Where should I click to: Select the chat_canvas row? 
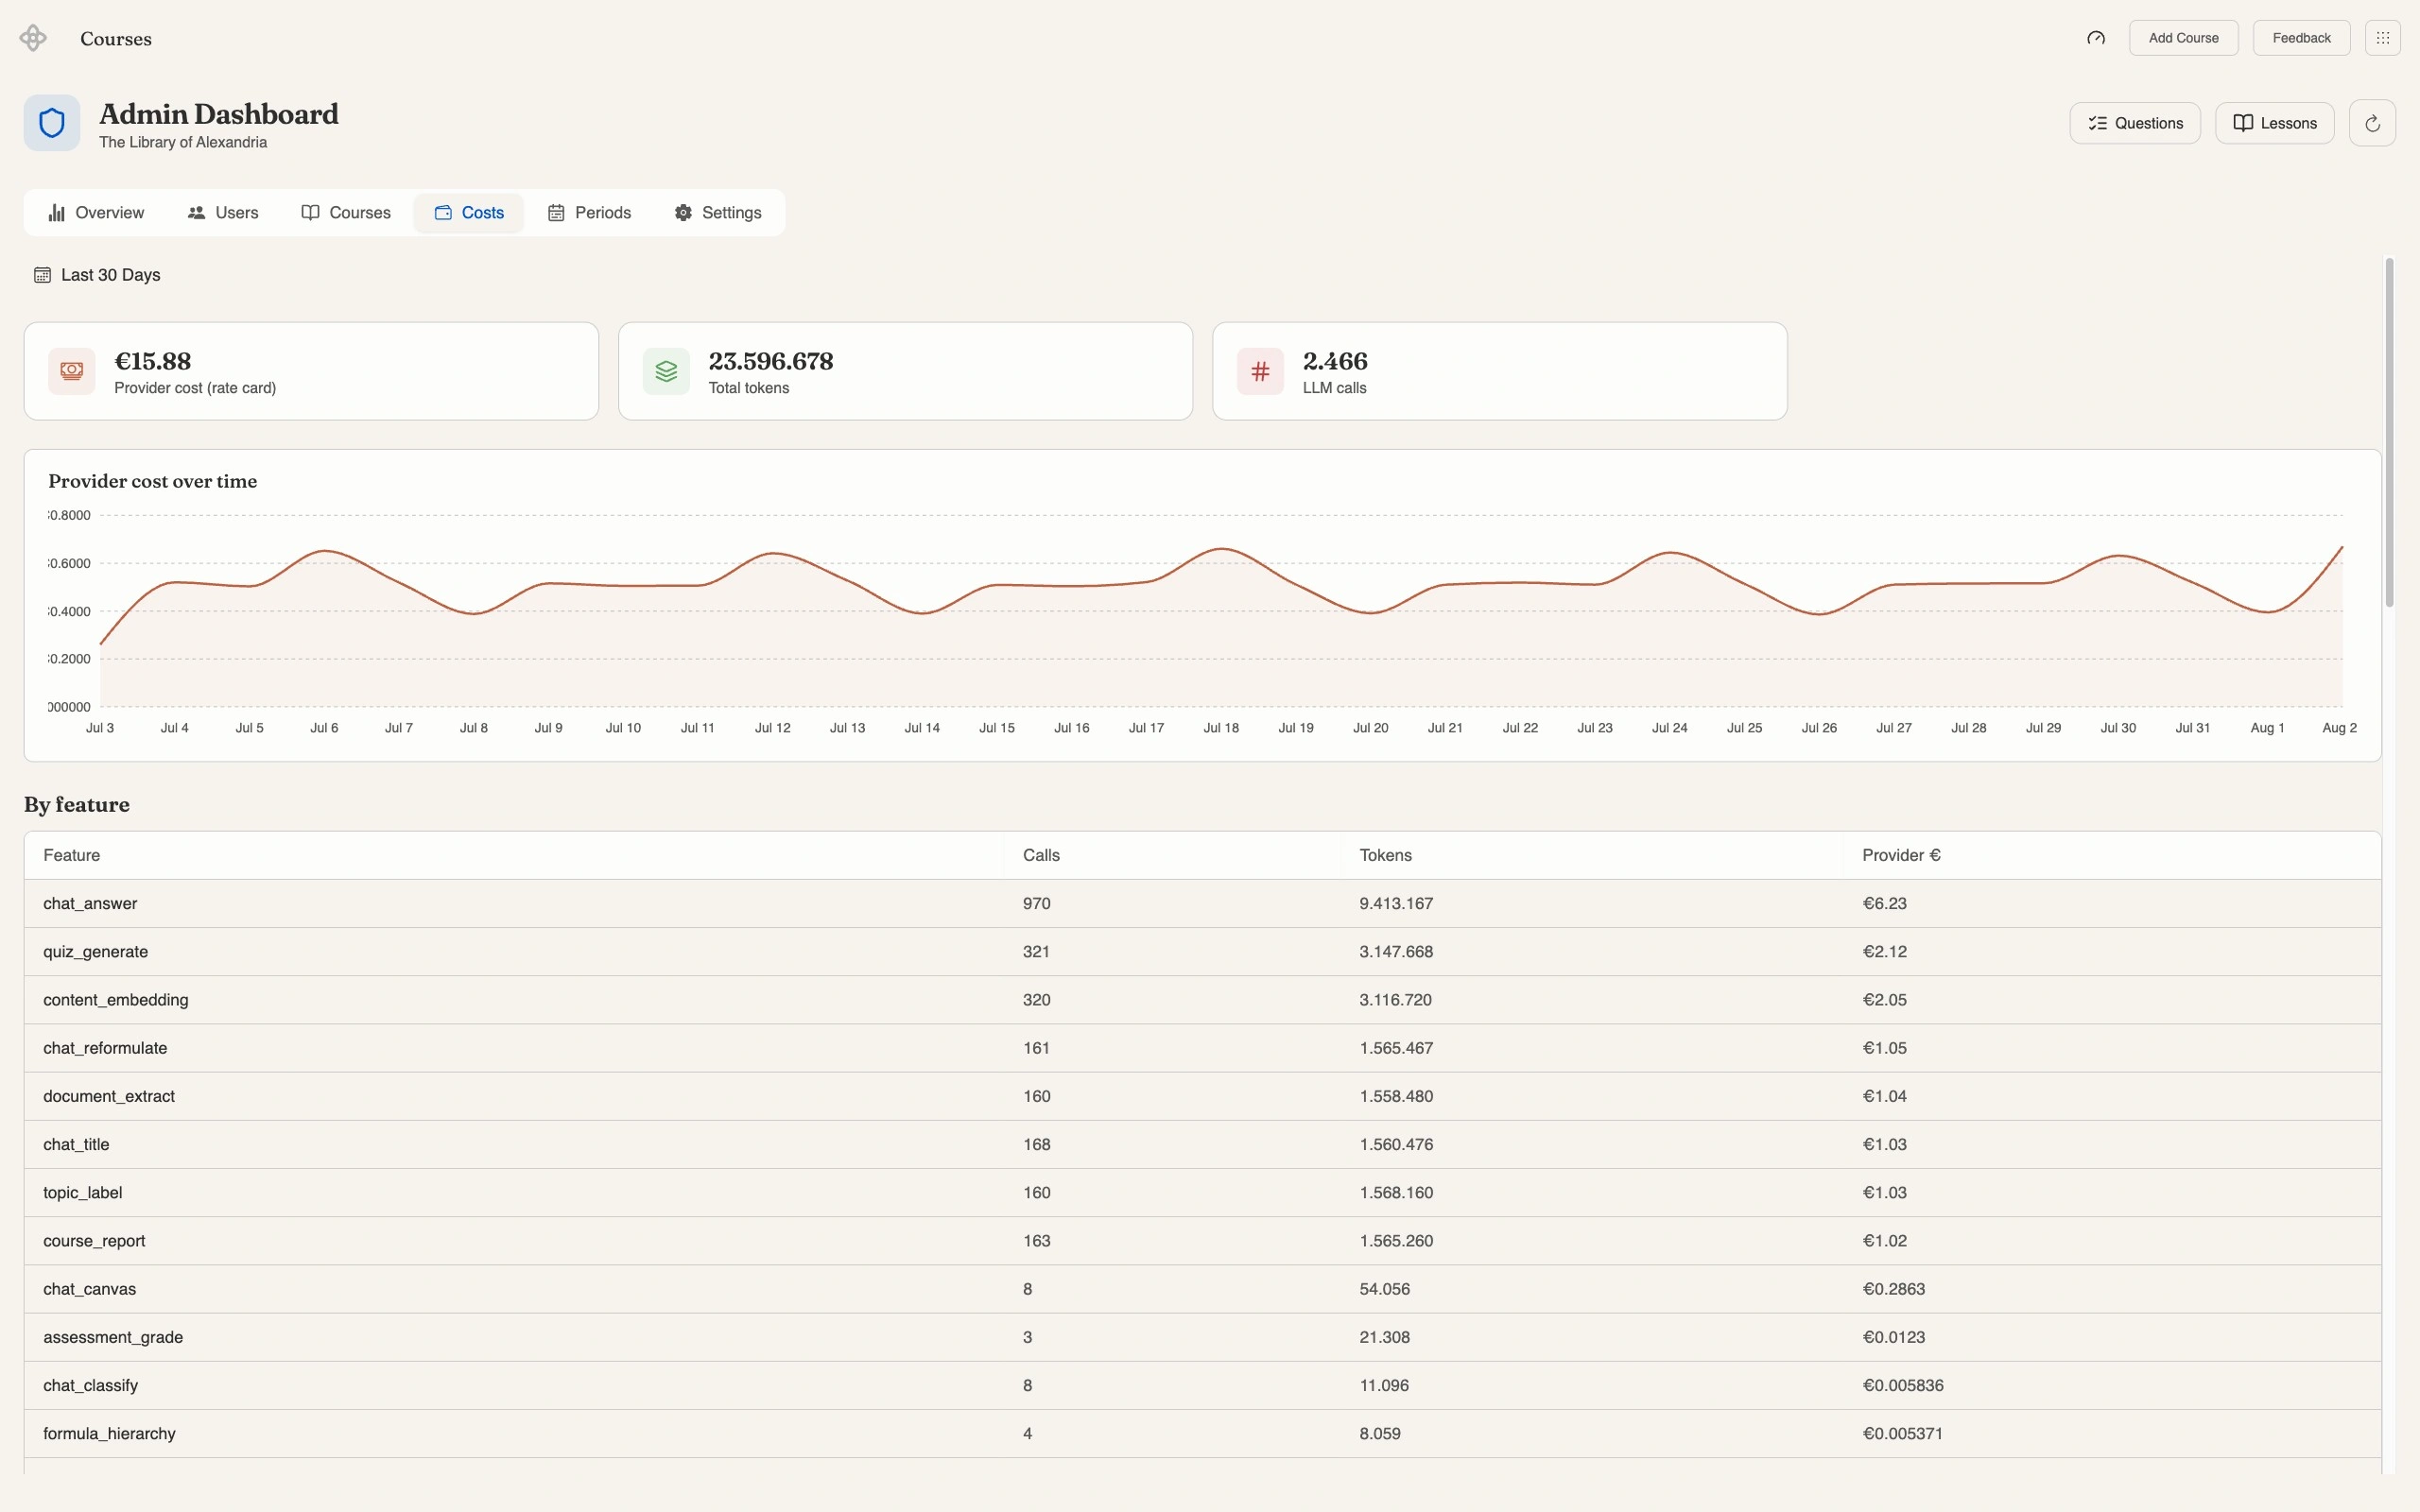(x=1202, y=1289)
